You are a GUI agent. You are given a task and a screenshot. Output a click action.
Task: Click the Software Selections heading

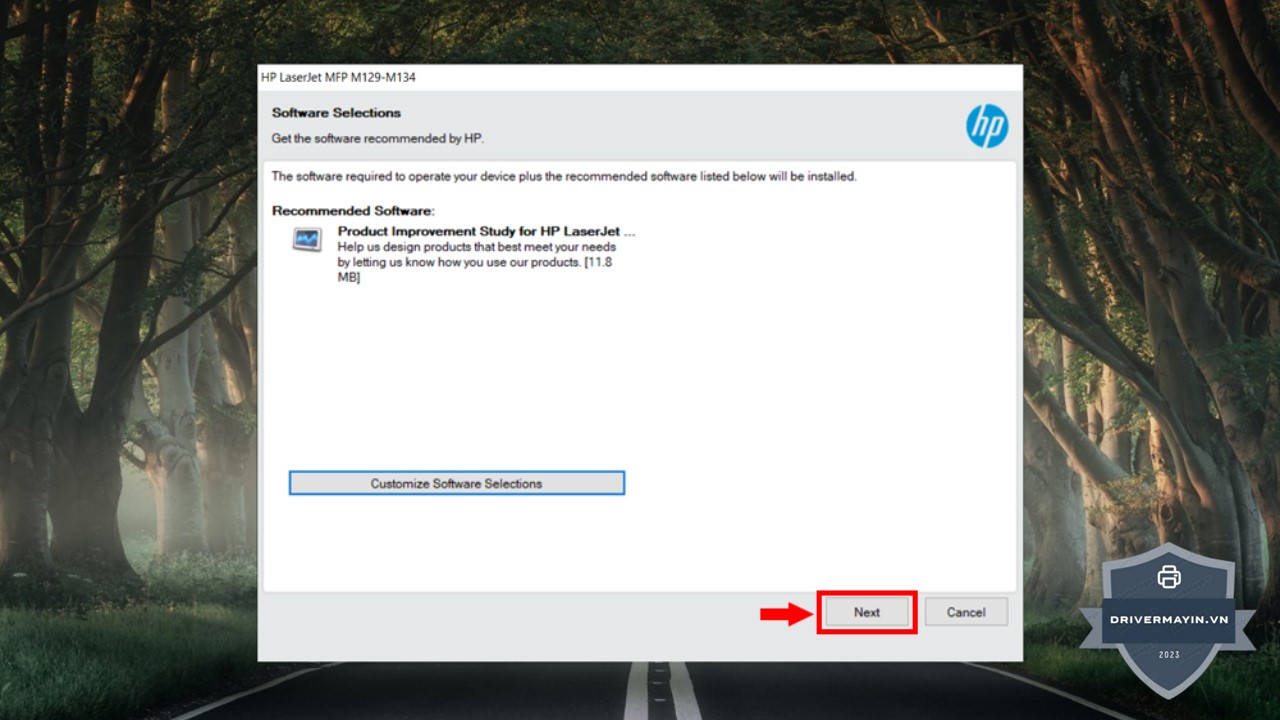pos(336,113)
